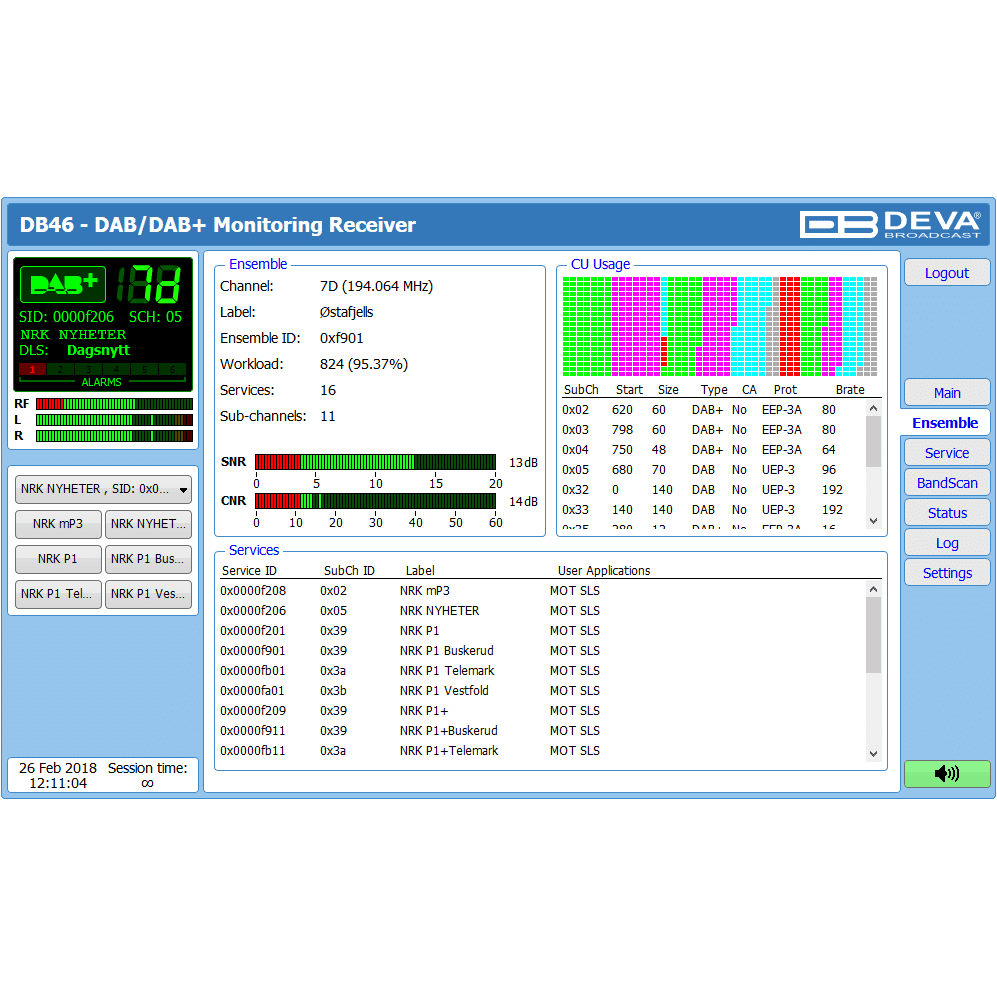Open the Service tab
The width and height of the screenshot is (997, 997).
pos(946,453)
